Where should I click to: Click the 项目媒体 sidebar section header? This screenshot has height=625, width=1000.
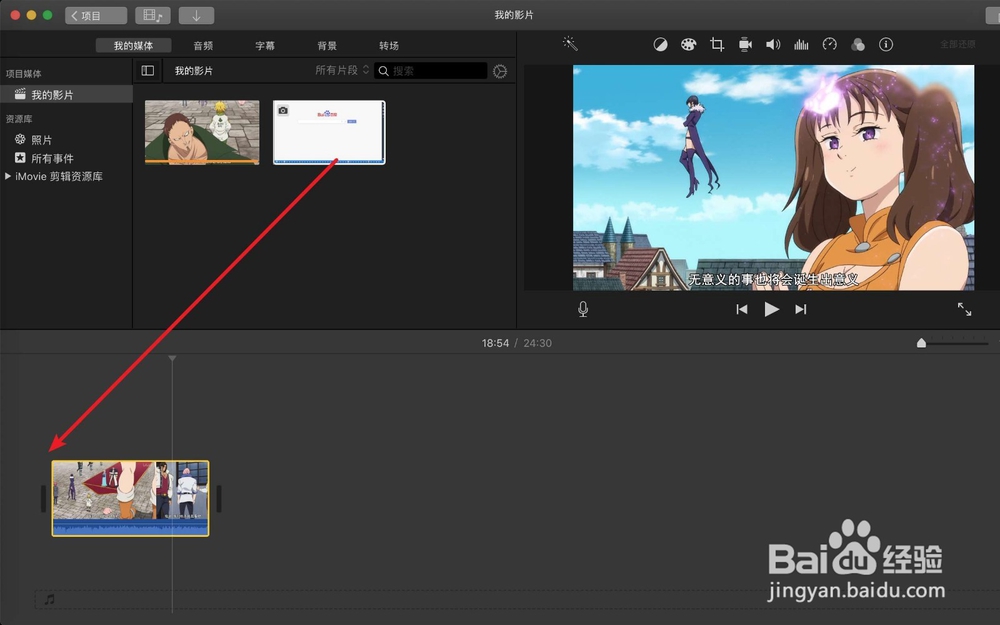click(24, 74)
